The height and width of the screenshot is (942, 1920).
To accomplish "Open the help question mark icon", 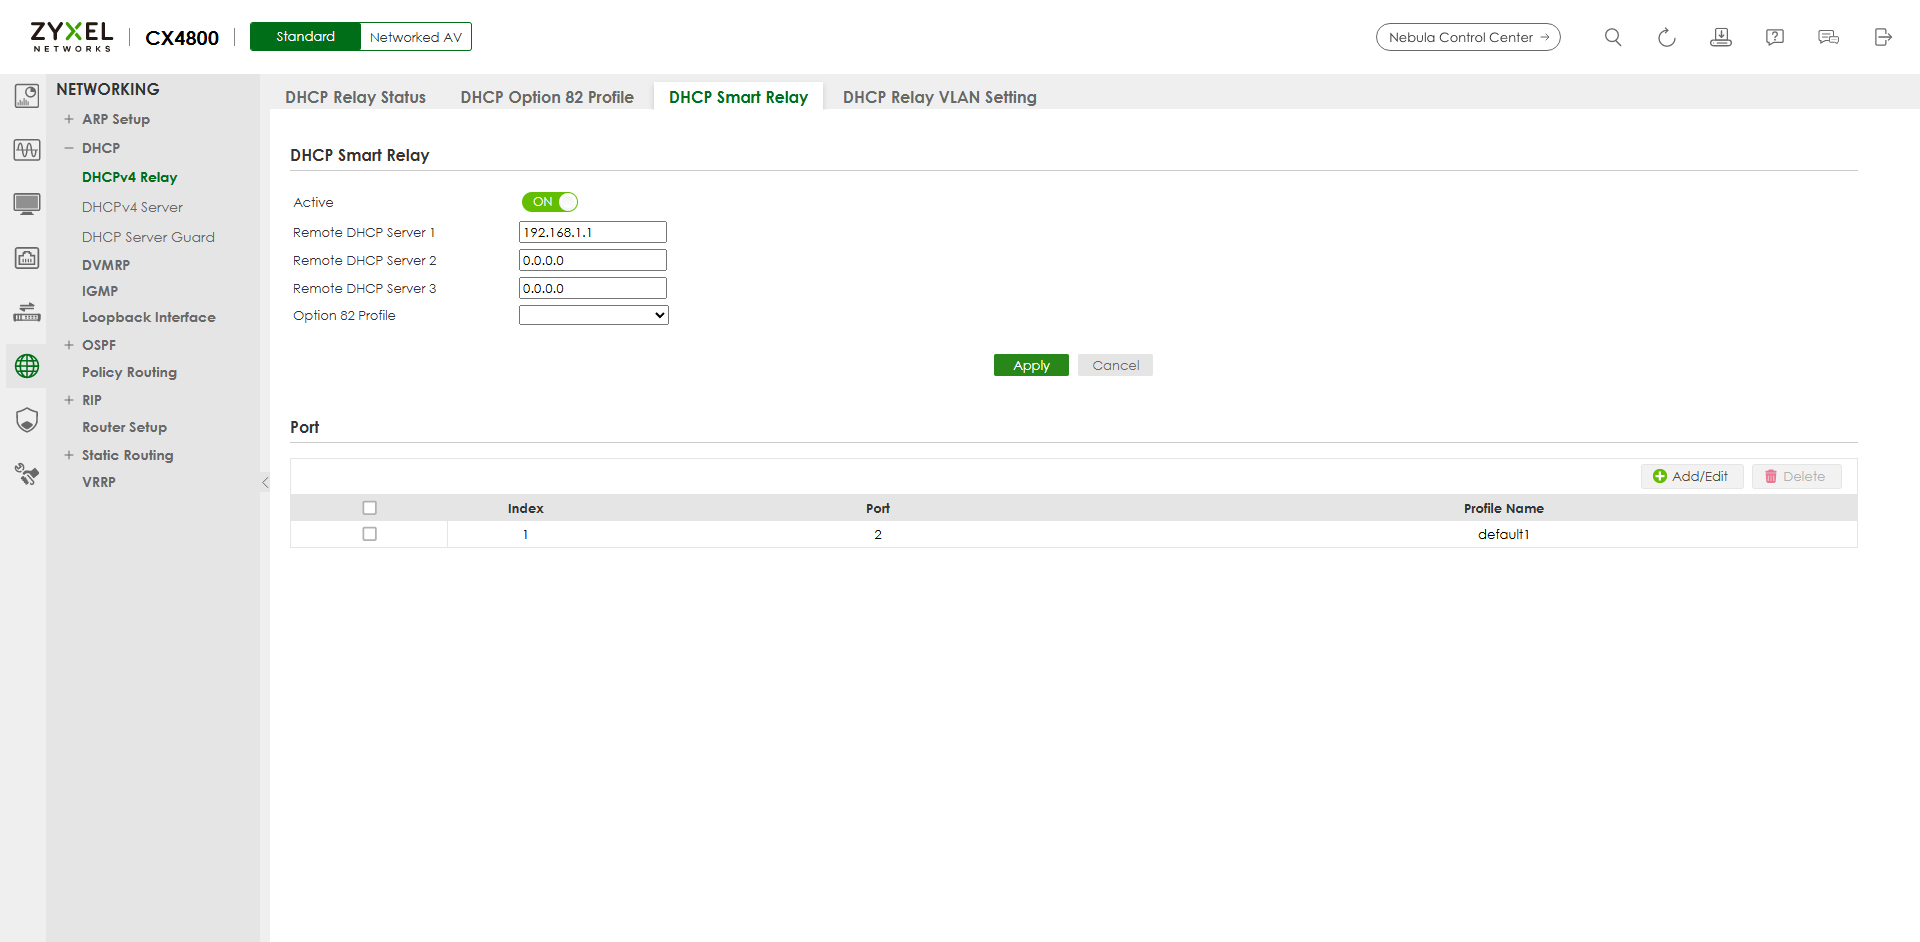I will point(1774,37).
